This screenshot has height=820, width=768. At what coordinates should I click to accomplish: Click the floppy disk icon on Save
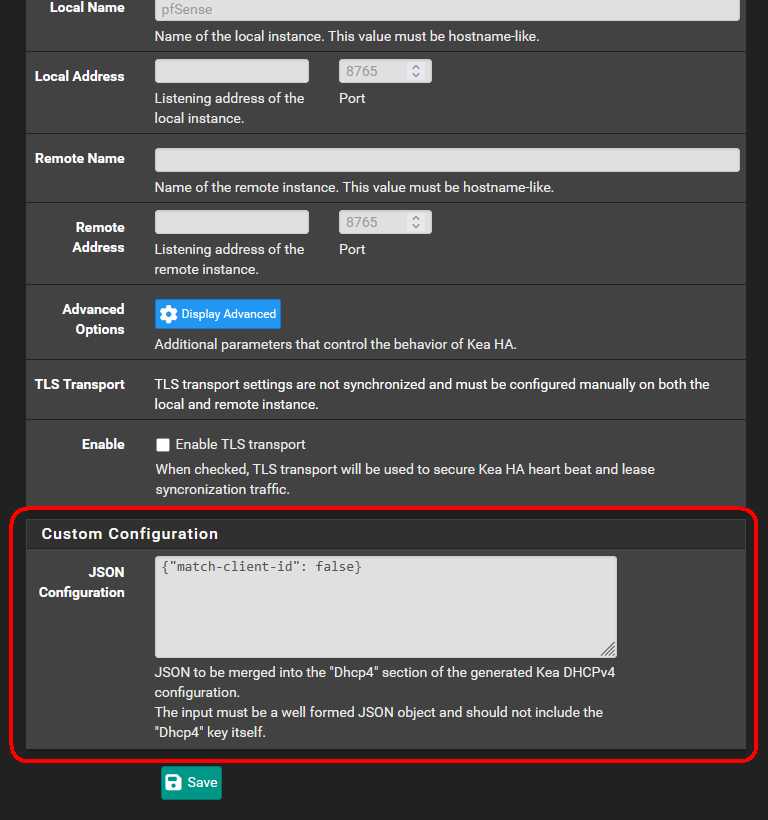coord(174,783)
